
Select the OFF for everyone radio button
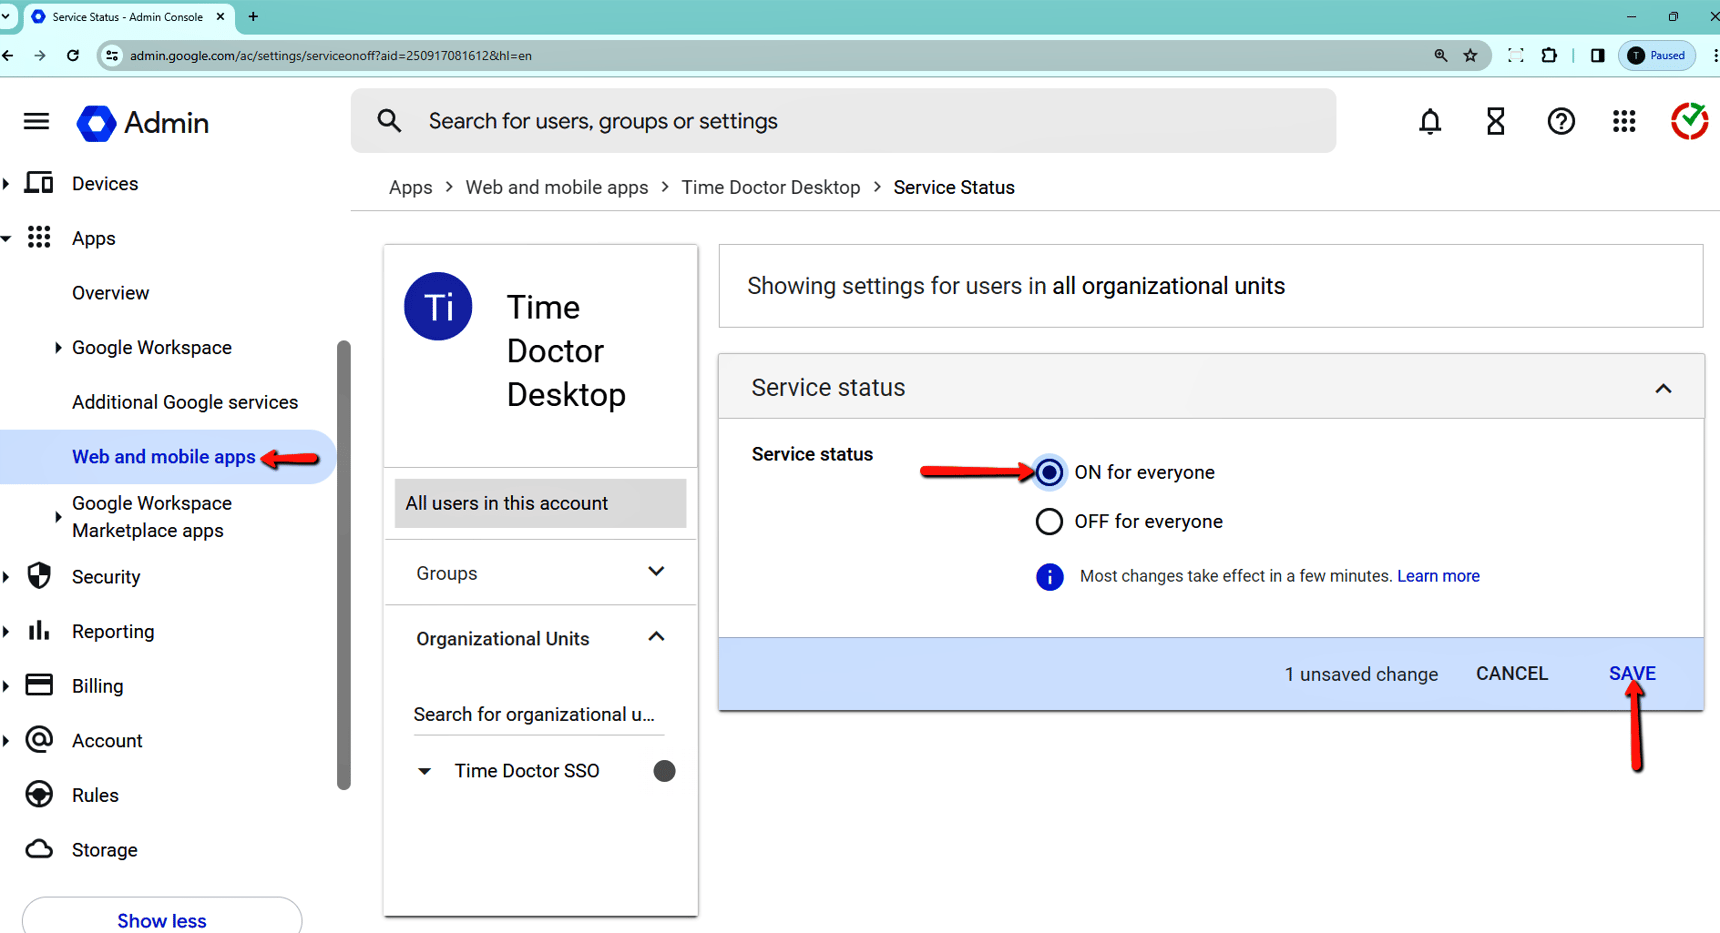[1048, 521]
